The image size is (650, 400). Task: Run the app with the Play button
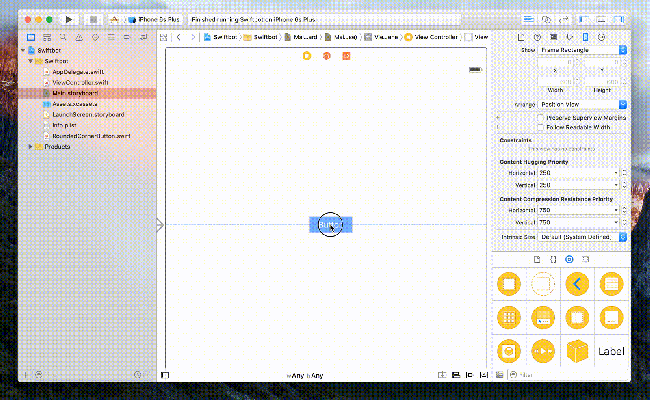69,19
